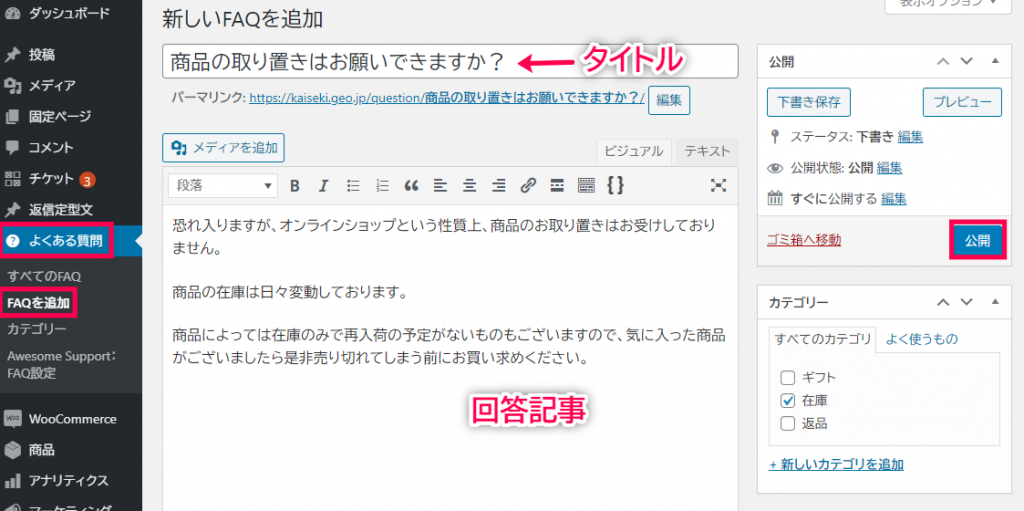The image size is (1024, 511).
Task: Edit the 公開状態 visibility
Action: (889, 168)
